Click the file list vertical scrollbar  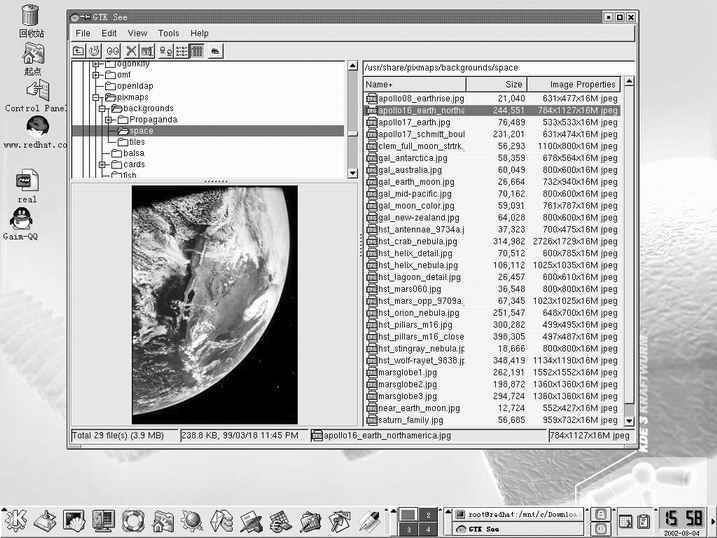coord(629,250)
